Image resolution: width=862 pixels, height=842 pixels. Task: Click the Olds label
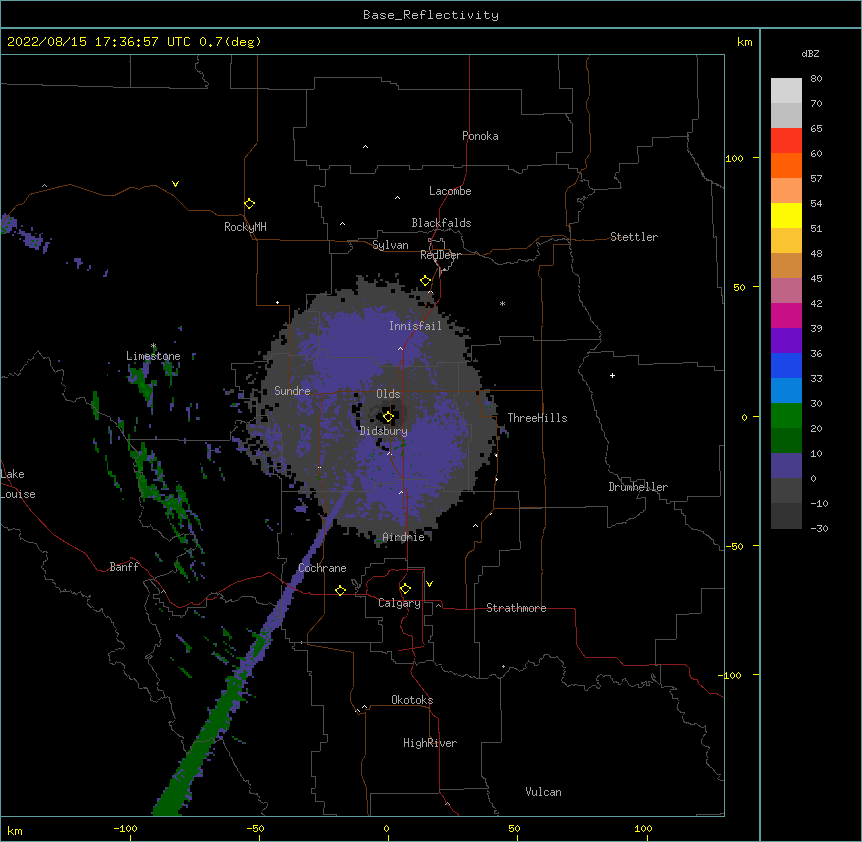tap(388, 394)
